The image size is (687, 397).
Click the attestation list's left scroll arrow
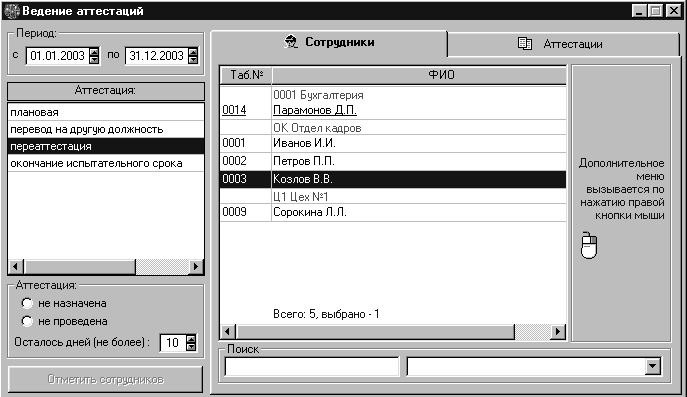(x=16, y=266)
